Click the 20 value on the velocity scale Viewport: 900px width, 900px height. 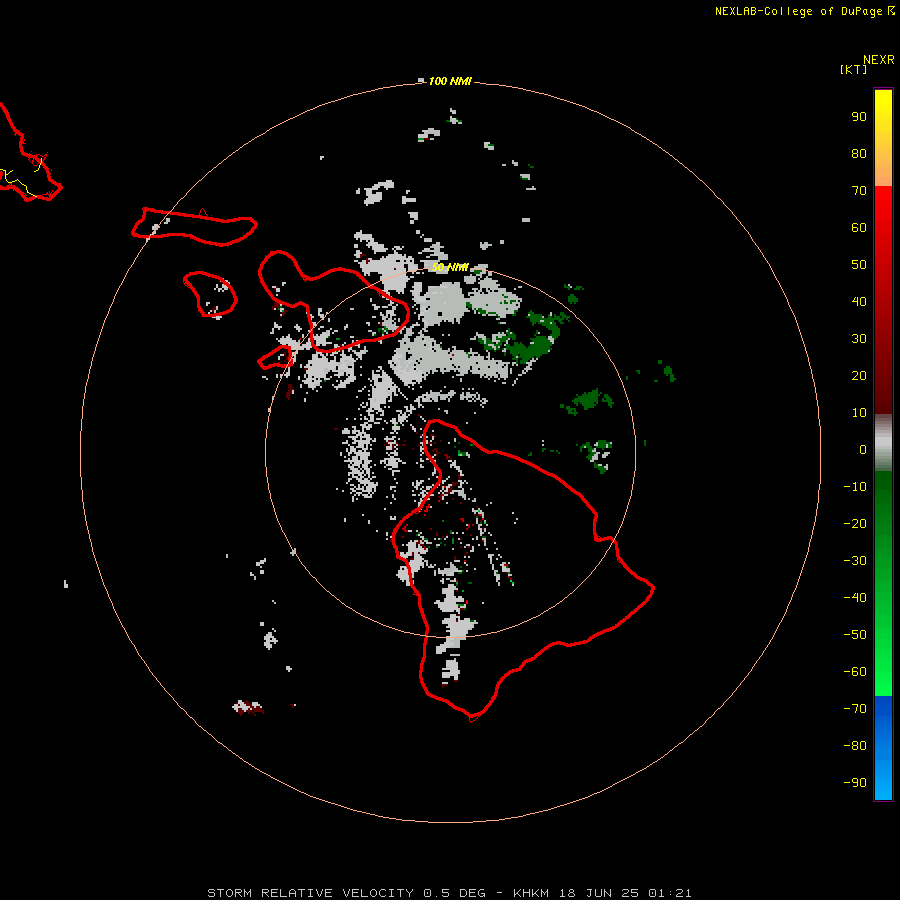pyautogui.click(x=859, y=375)
